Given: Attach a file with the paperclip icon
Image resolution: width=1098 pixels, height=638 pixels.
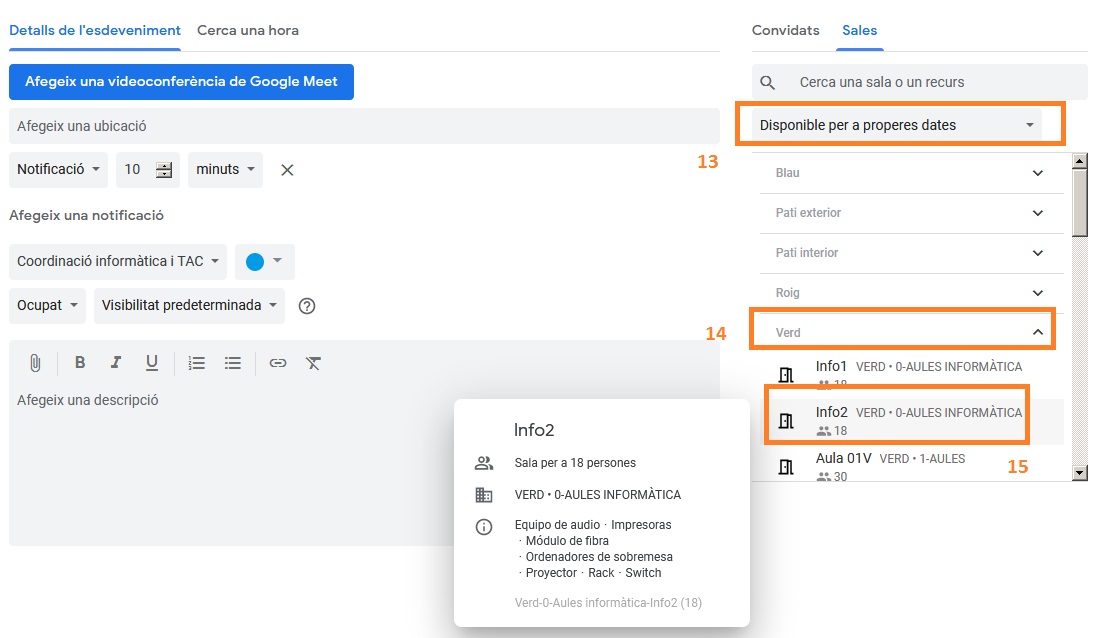Looking at the screenshot, I should tap(35, 363).
